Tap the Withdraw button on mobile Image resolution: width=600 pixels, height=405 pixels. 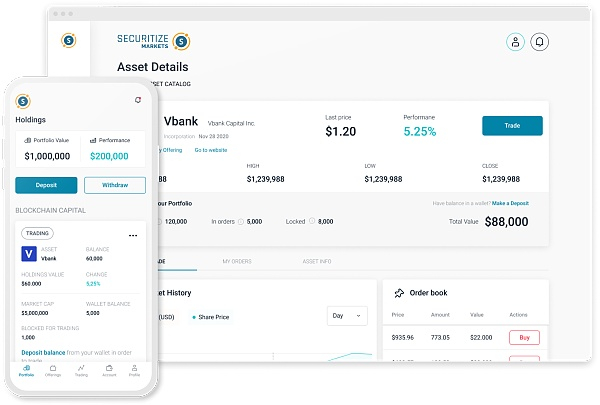tap(115, 185)
